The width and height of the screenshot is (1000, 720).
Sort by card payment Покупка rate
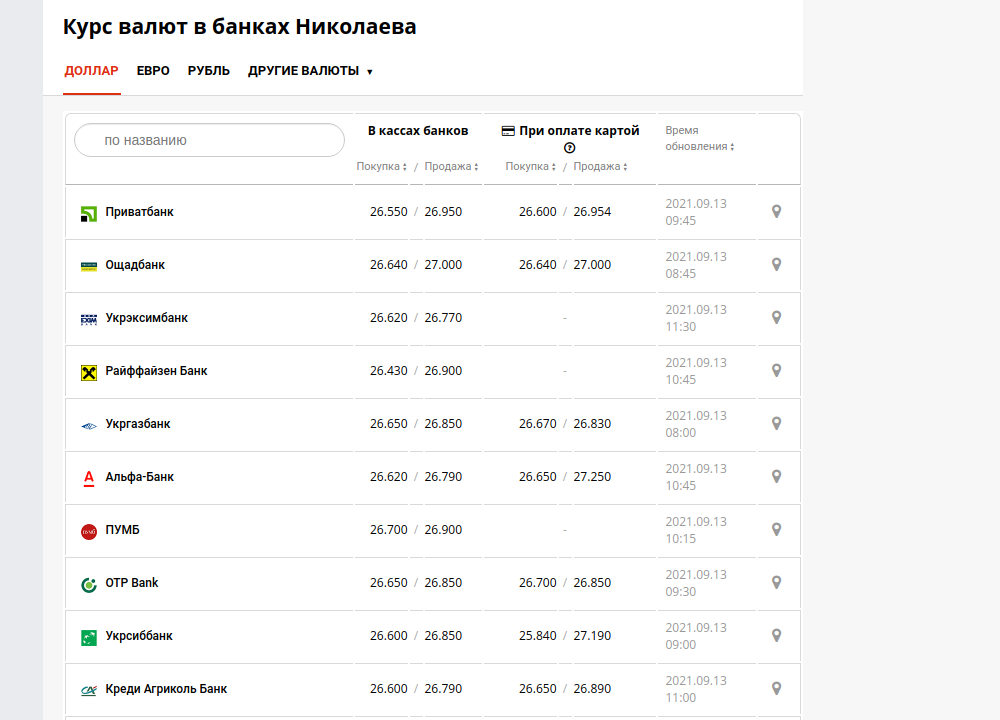(531, 166)
